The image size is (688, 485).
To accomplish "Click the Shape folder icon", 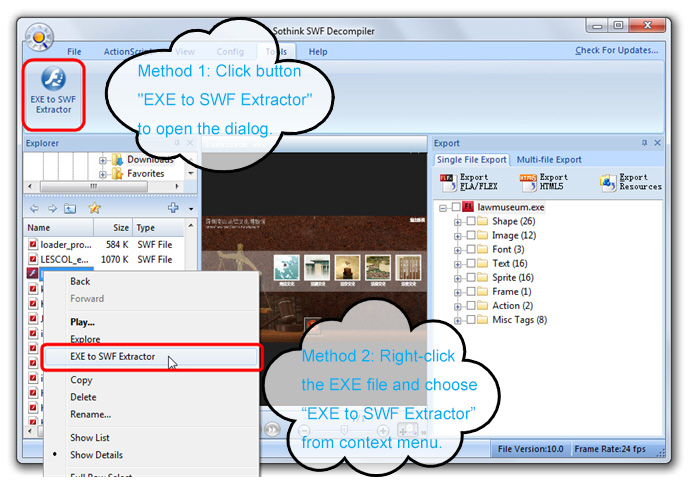I will (x=483, y=221).
